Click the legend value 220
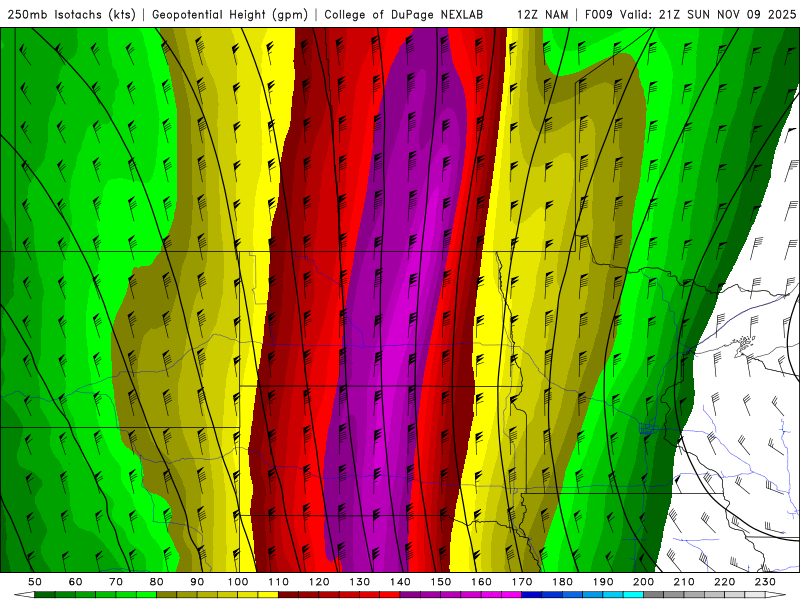The height and width of the screenshot is (600, 800). pyautogui.click(x=725, y=582)
